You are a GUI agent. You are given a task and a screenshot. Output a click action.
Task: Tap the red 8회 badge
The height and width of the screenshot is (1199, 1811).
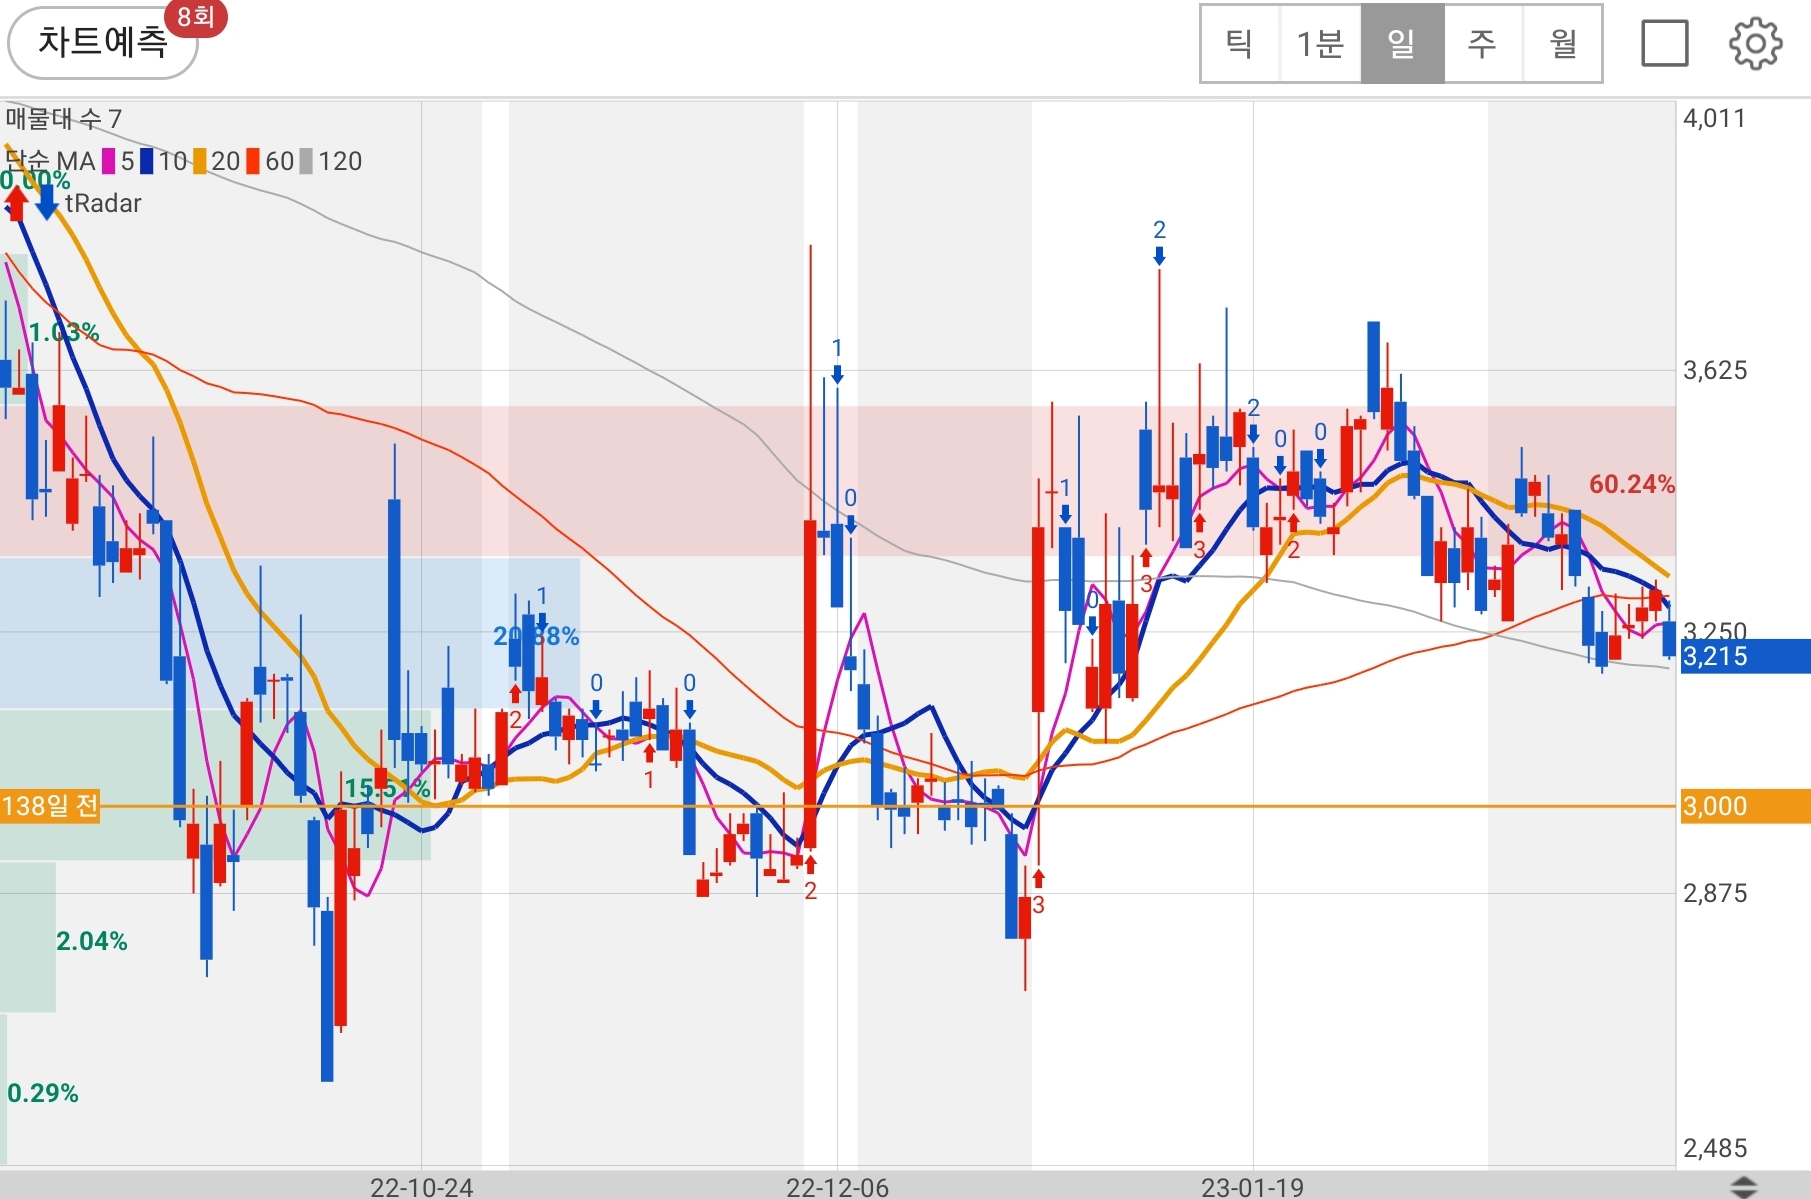196,16
